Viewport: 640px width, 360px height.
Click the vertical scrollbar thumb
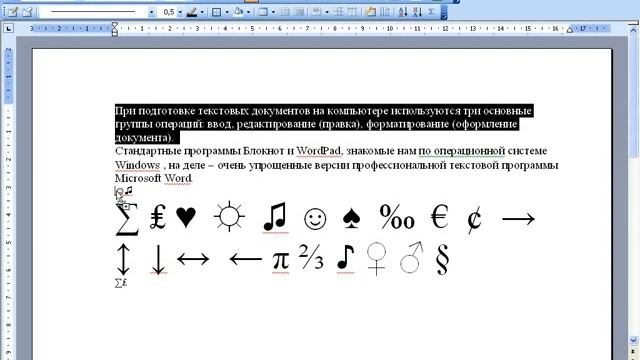[633, 96]
